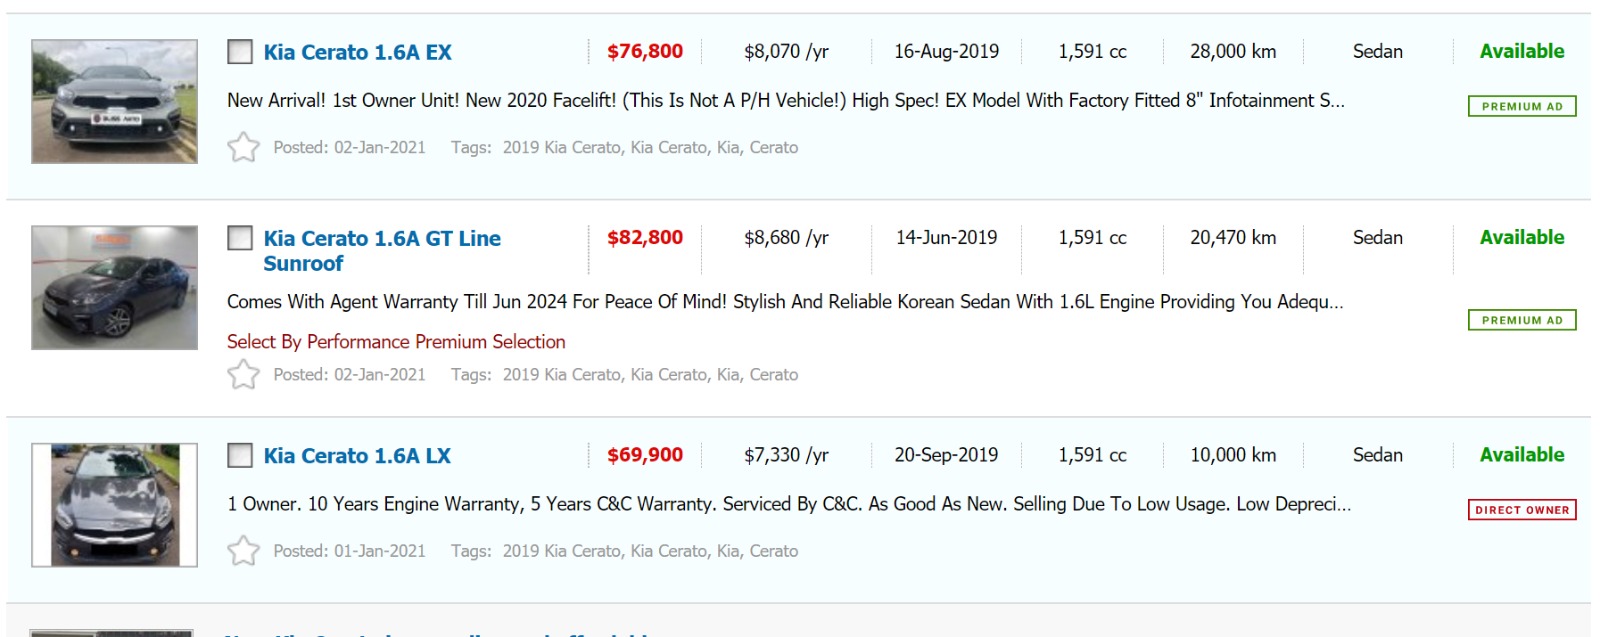Image resolution: width=1600 pixels, height=637 pixels.
Task: Click Premium Ad badge on GT Line listing
Action: [1521, 320]
